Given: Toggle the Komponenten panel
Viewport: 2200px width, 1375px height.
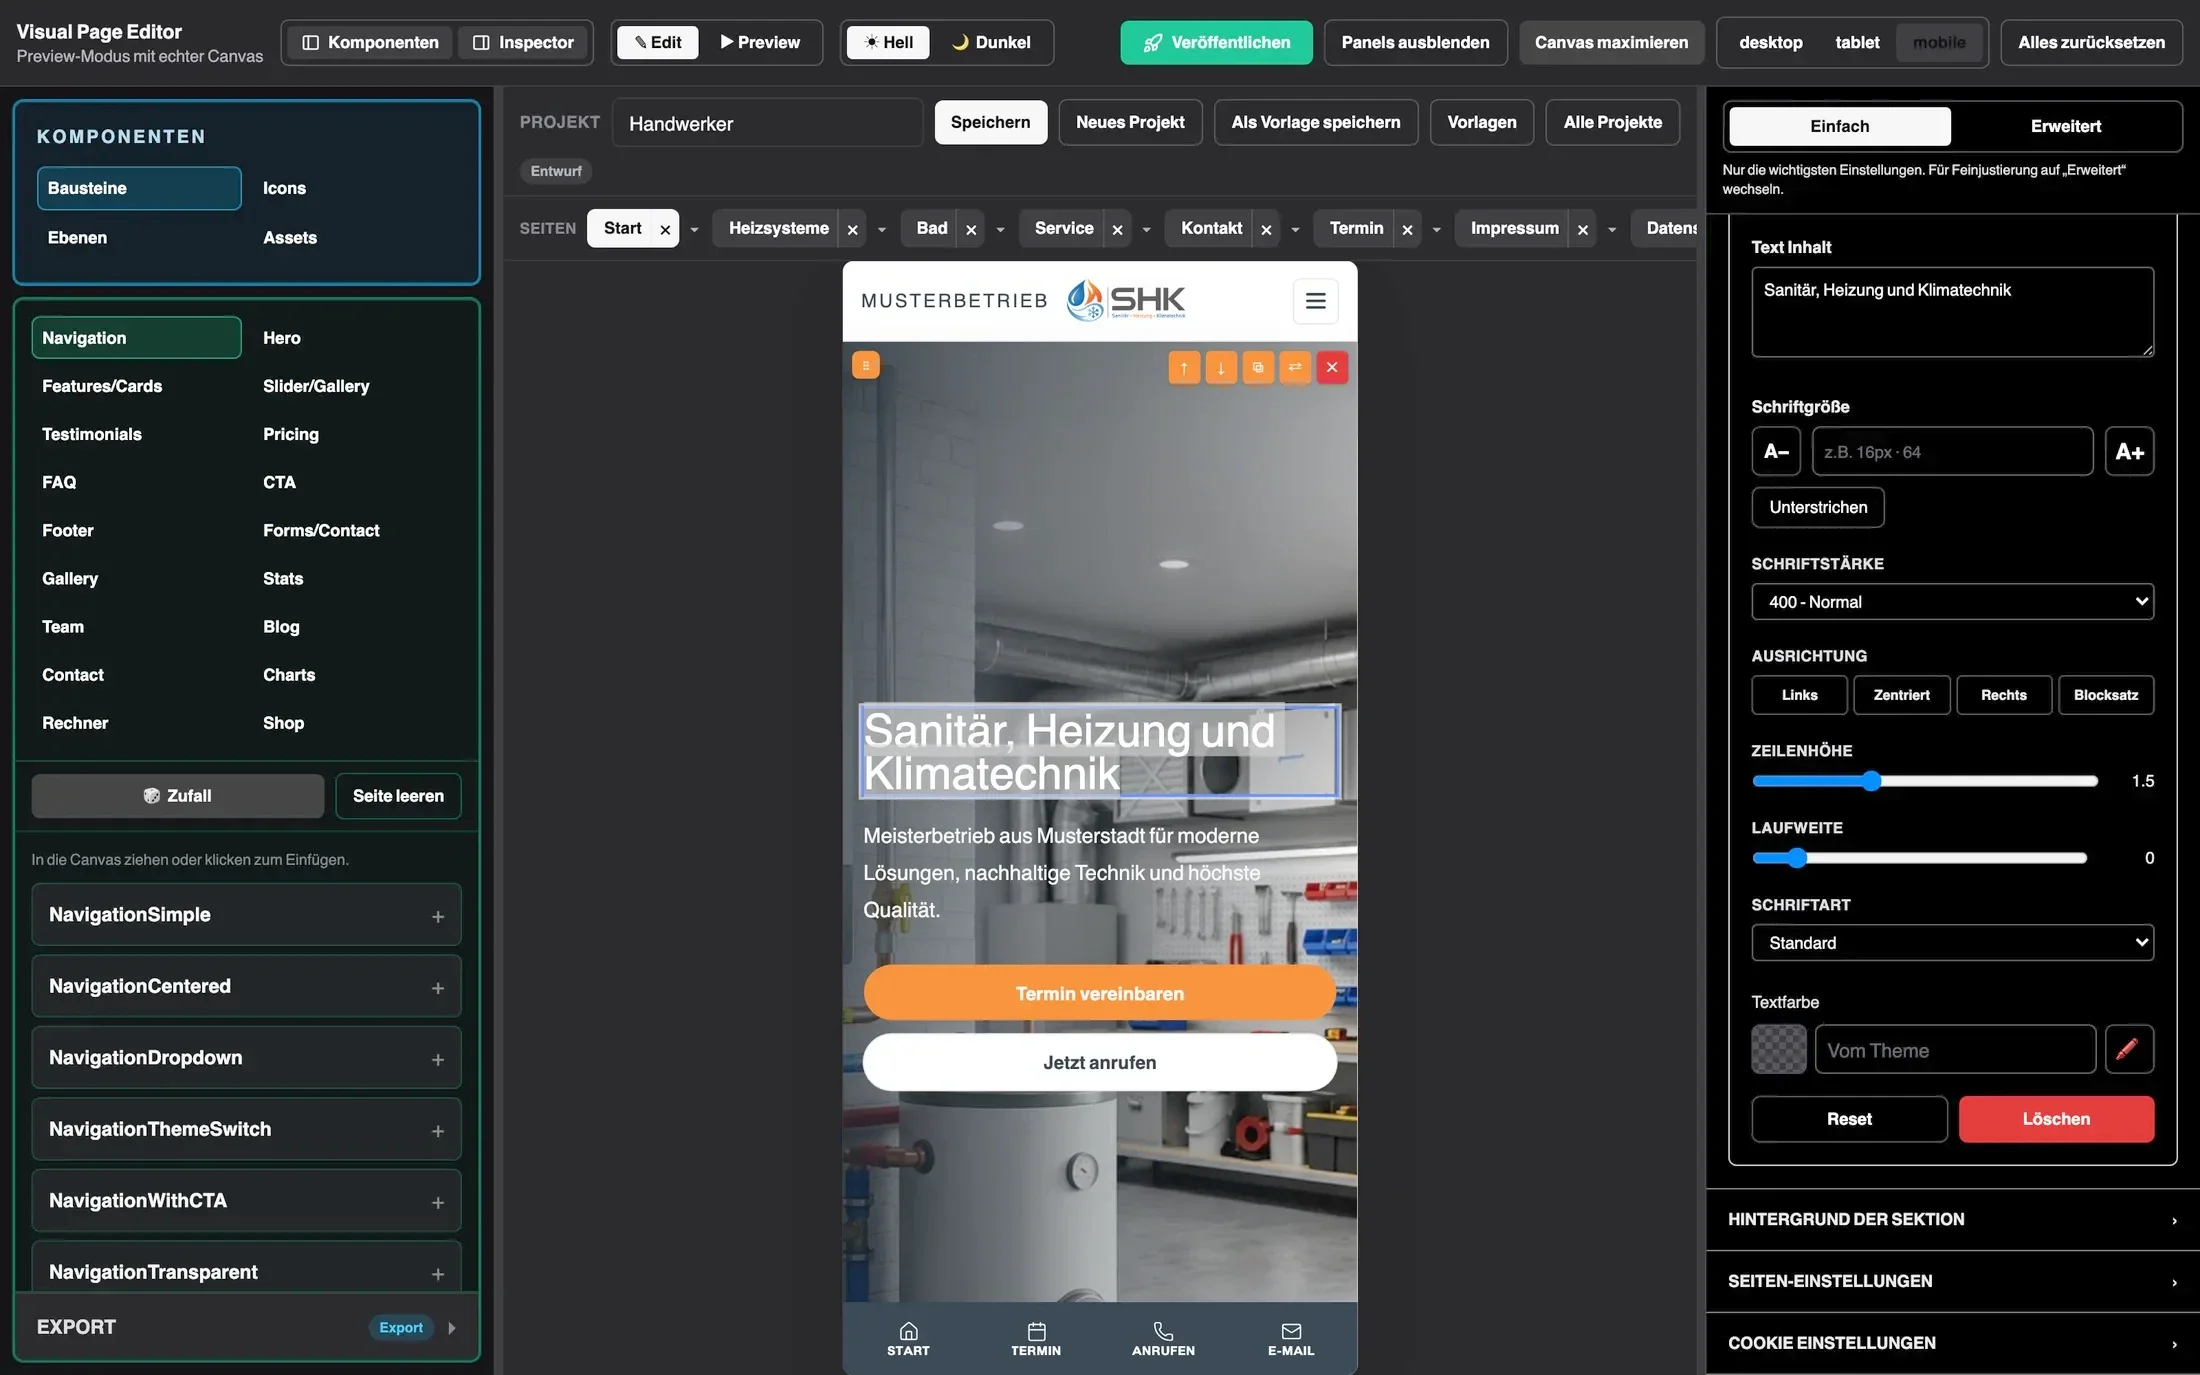Looking at the screenshot, I should [x=370, y=42].
